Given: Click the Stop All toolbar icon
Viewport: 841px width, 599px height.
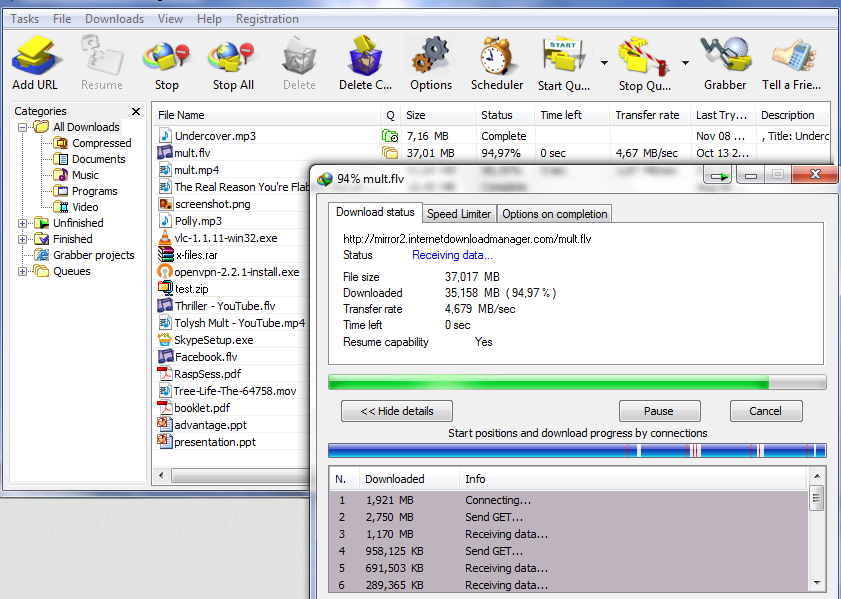Looking at the screenshot, I should [233, 57].
